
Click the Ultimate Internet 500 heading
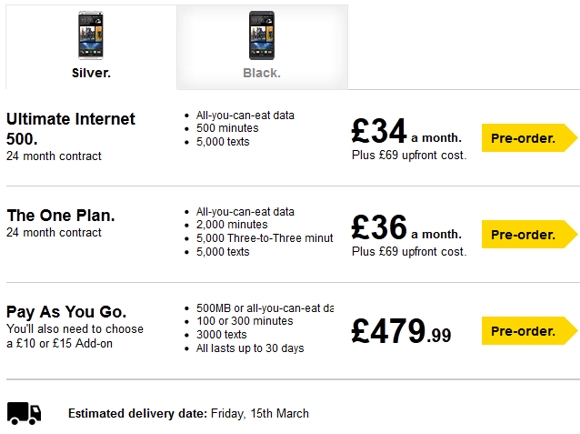tap(71, 129)
